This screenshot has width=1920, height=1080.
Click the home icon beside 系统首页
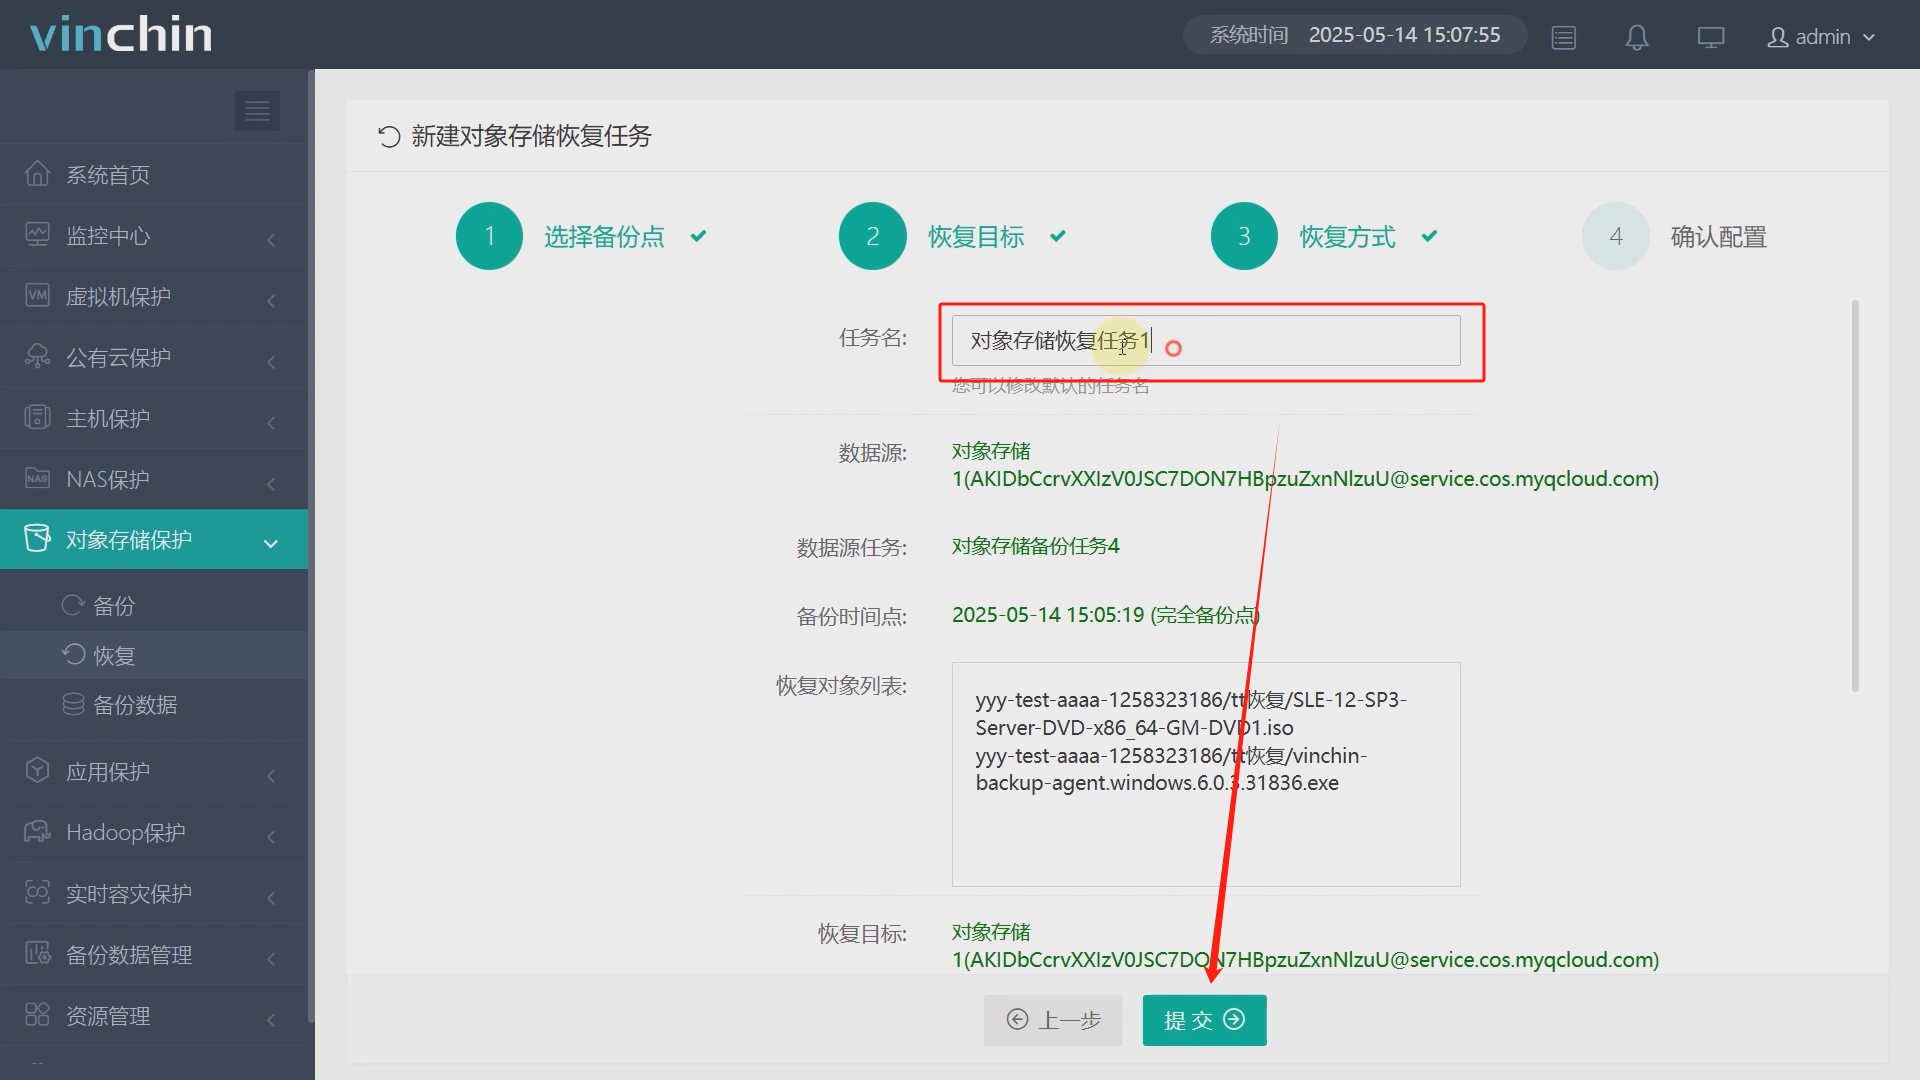pos(37,174)
